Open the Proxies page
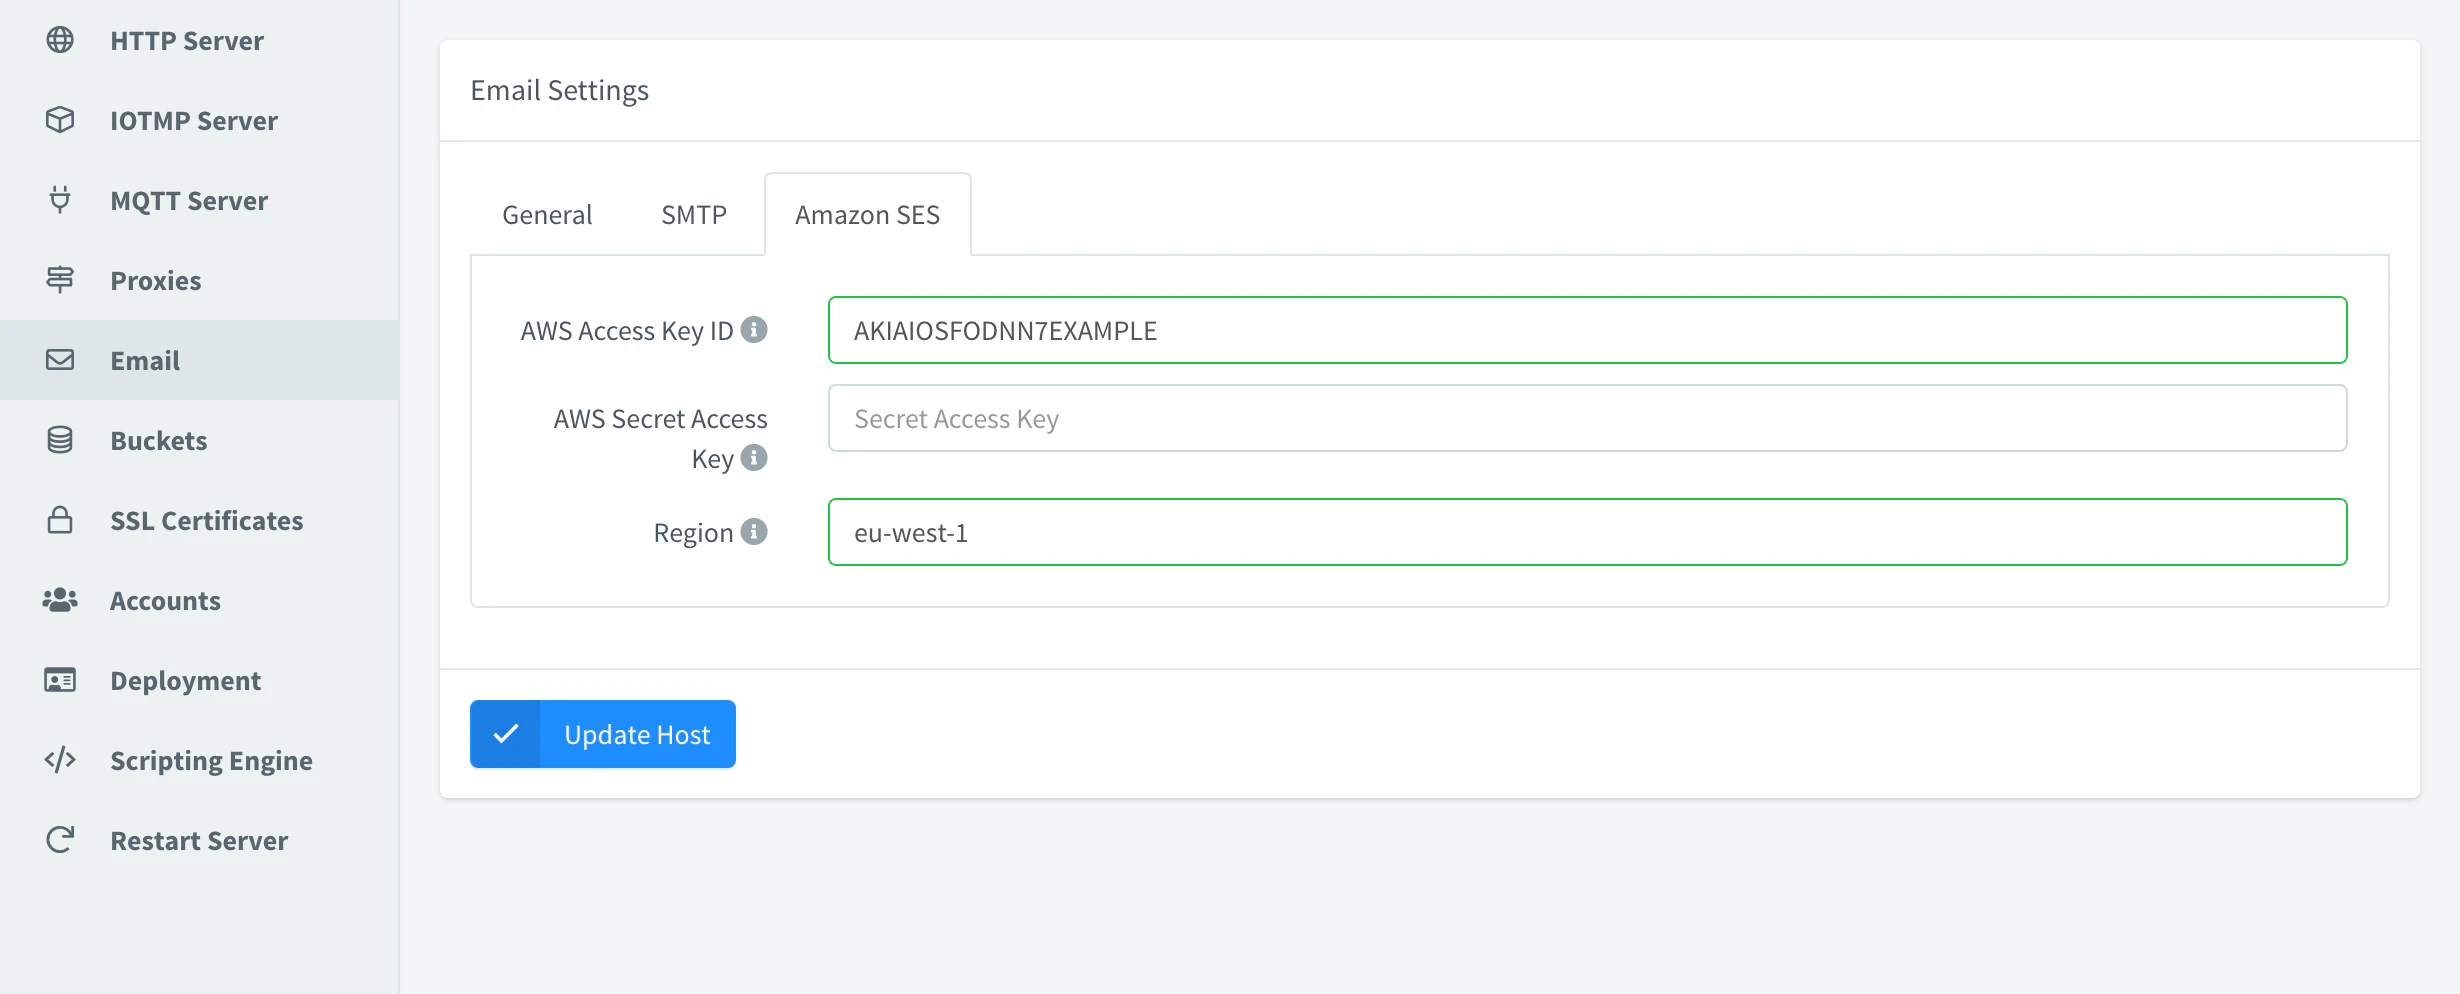The height and width of the screenshot is (994, 2460). pos(200,280)
